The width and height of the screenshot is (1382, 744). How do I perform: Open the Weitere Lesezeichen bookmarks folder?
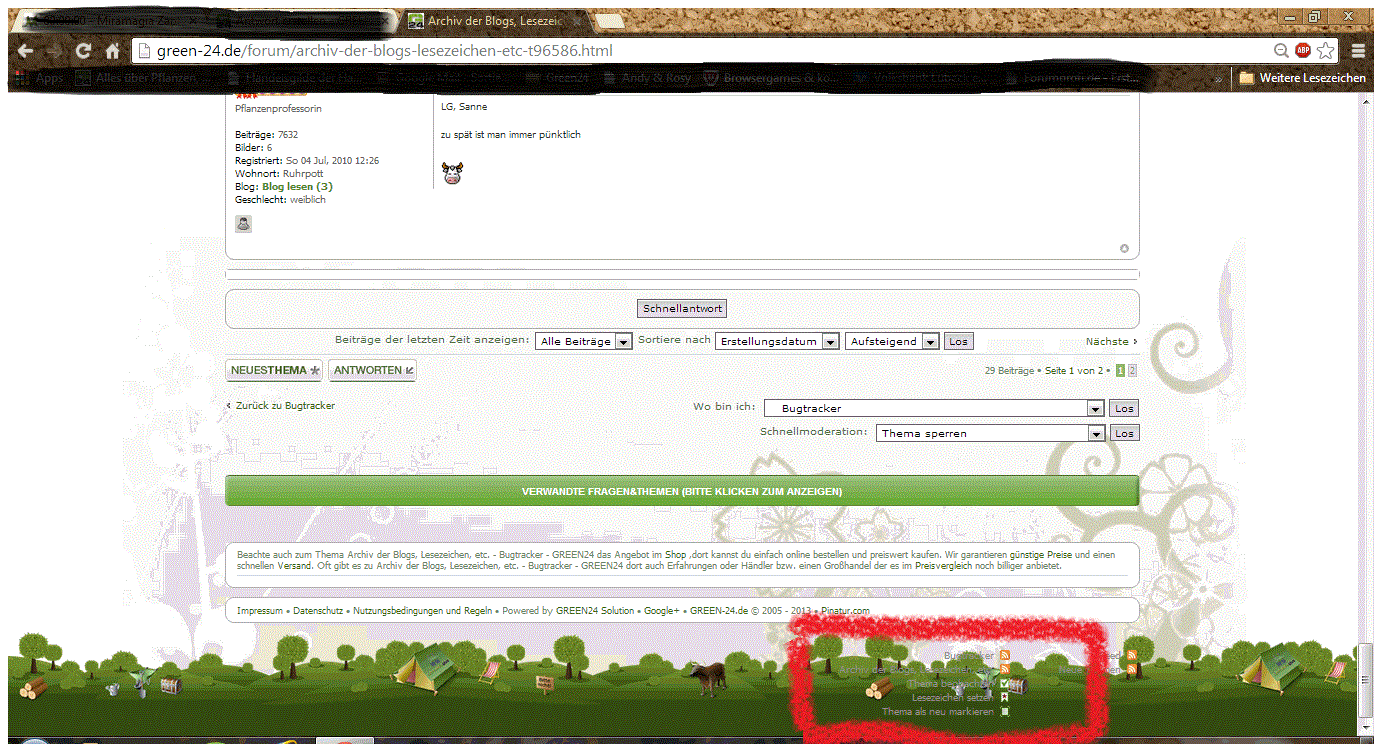(x=1302, y=78)
